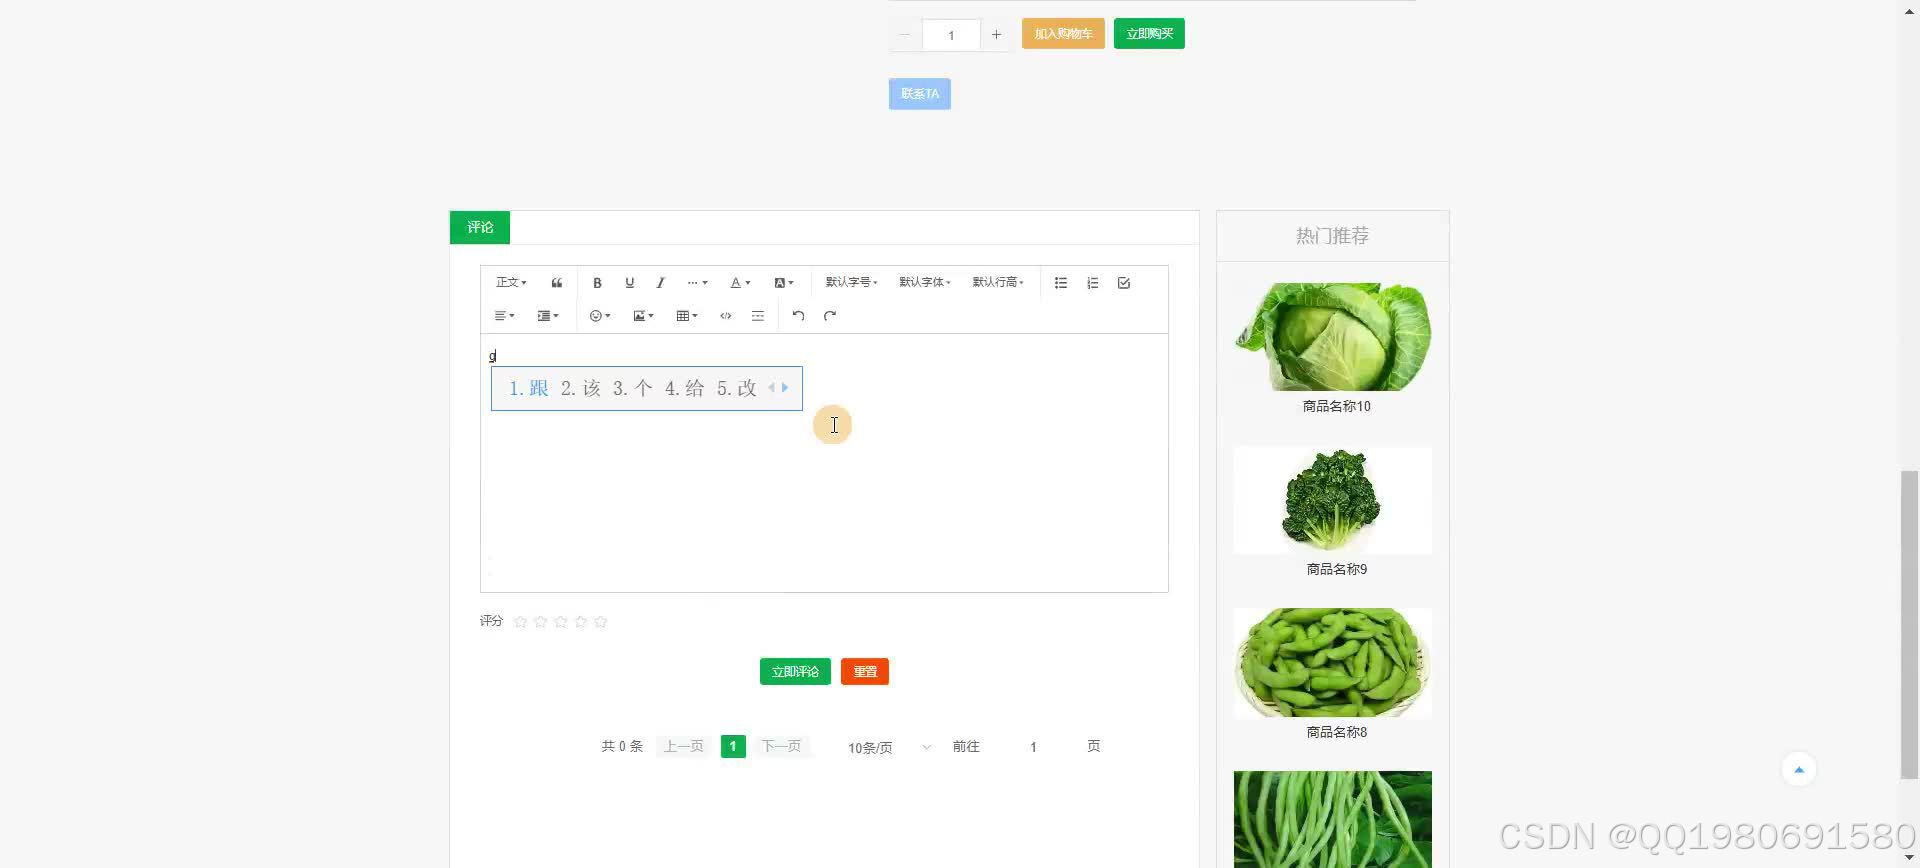Open the green beans product thumbnail
Screen dimensions: 1920x868
(x=1332, y=819)
